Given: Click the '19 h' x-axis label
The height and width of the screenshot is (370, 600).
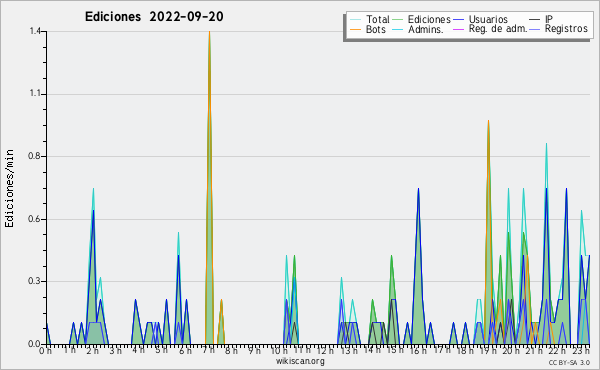Looking at the screenshot, I should point(488,350).
